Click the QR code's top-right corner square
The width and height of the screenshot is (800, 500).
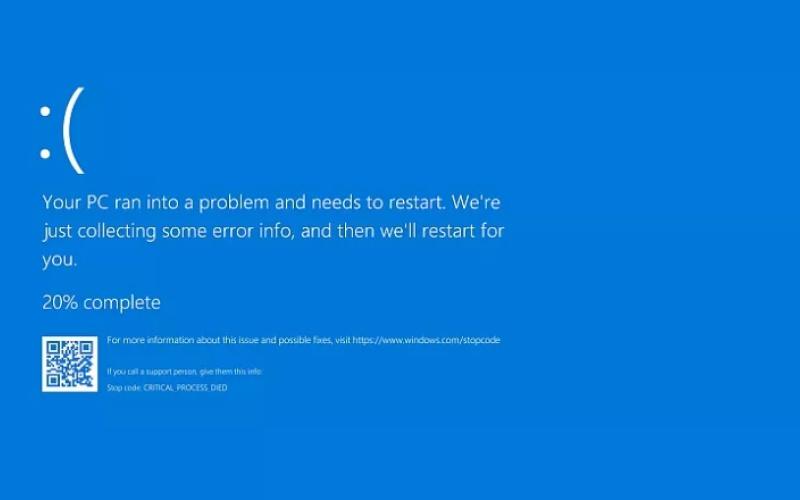86,348
